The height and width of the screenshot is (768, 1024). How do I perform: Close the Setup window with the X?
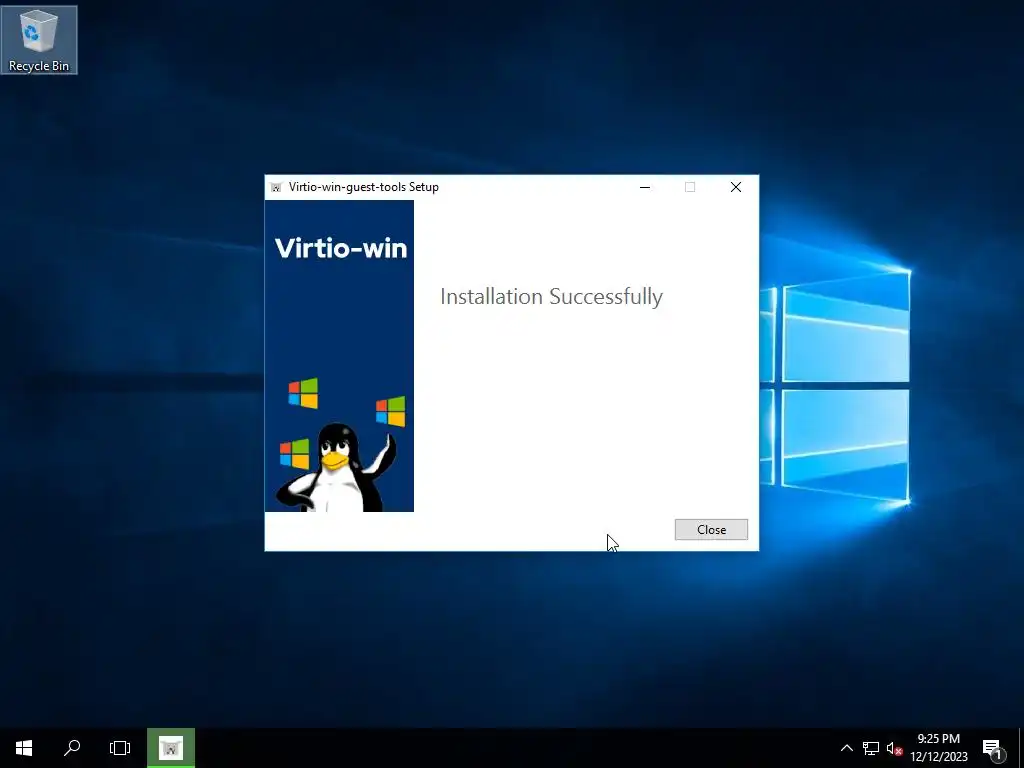tap(736, 187)
